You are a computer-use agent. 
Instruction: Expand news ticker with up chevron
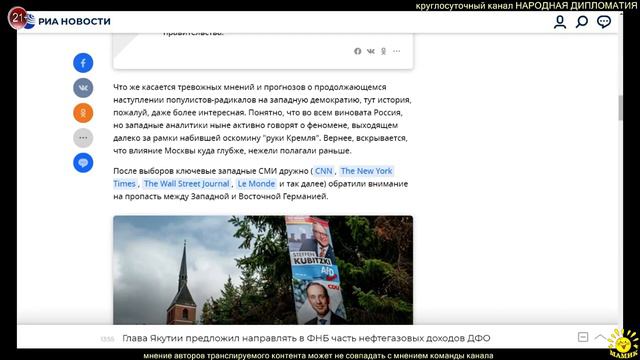pos(600,337)
